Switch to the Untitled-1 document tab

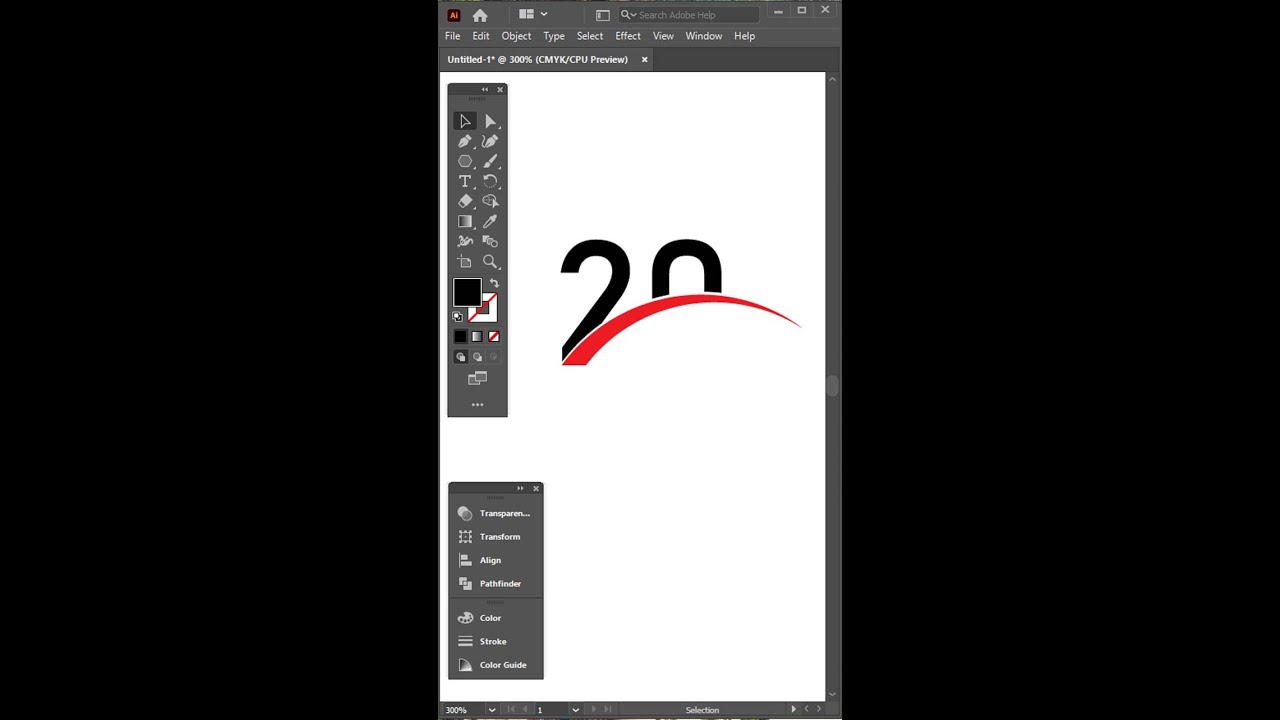pos(538,60)
